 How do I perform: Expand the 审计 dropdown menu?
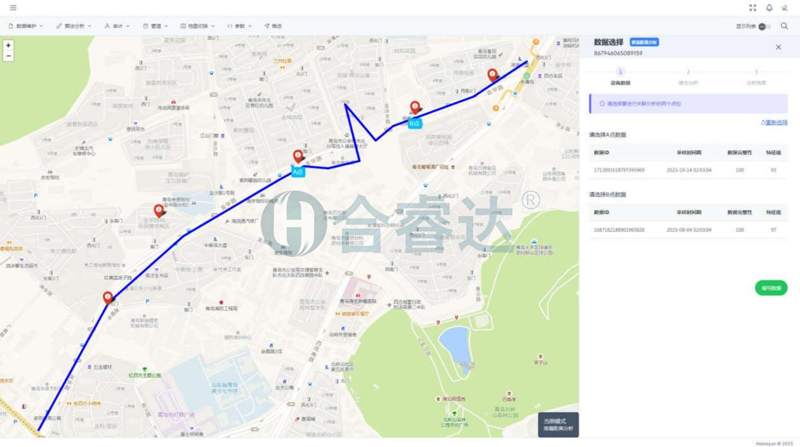(x=117, y=26)
